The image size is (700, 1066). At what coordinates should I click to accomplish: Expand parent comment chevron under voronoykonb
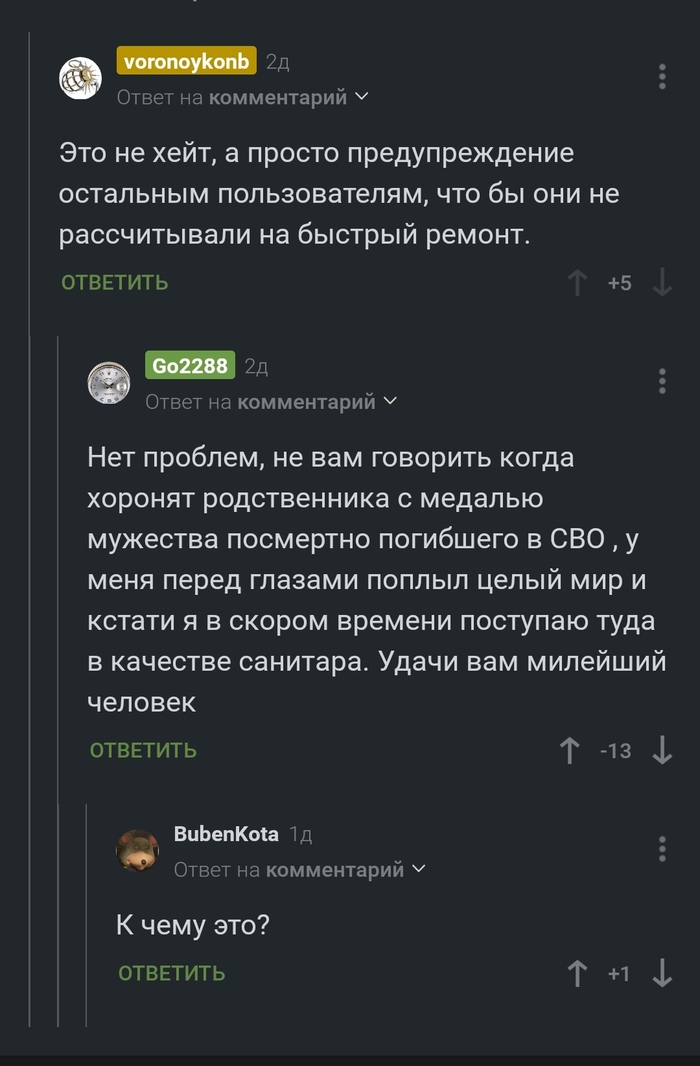(362, 97)
